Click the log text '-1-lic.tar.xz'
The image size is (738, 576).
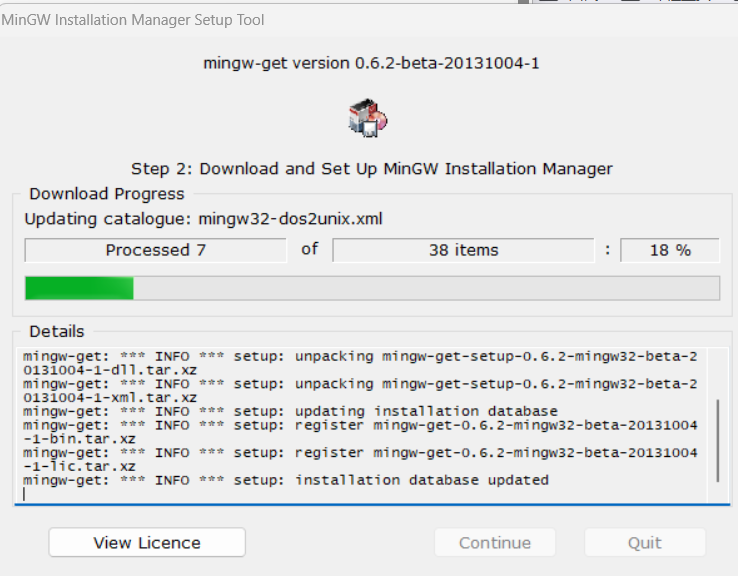[79, 467]
